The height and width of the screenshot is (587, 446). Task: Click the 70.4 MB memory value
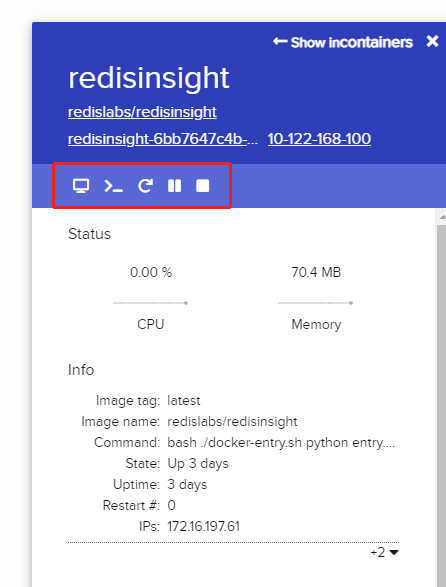pos(316,272)
